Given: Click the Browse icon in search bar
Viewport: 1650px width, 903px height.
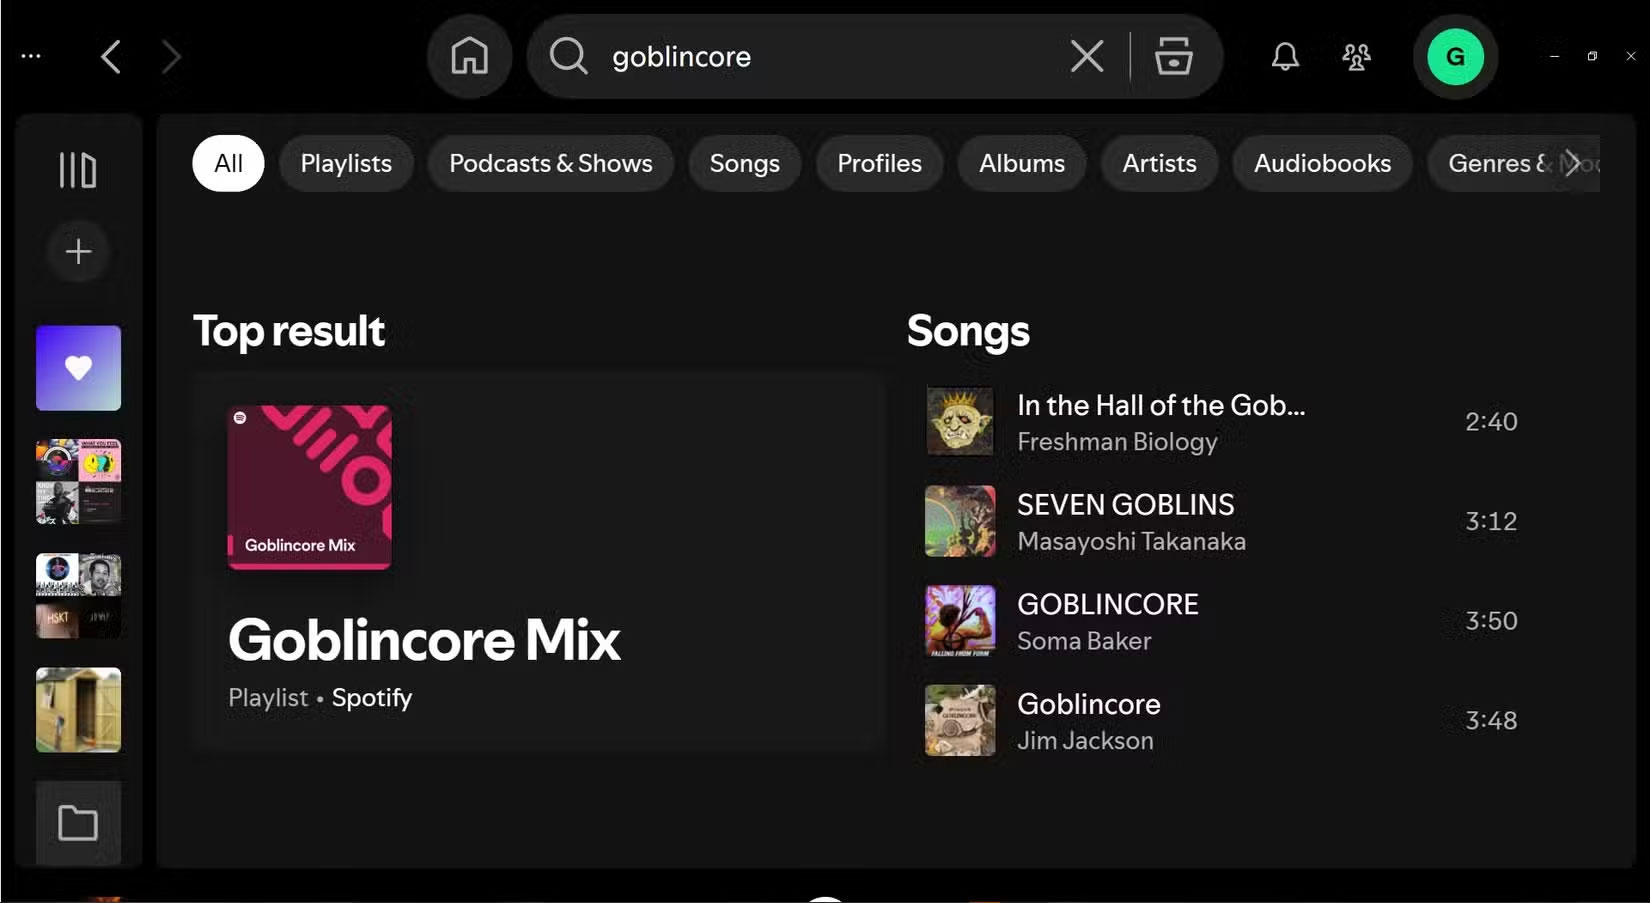Looking at the screenshot, I should click(1173, 56).
